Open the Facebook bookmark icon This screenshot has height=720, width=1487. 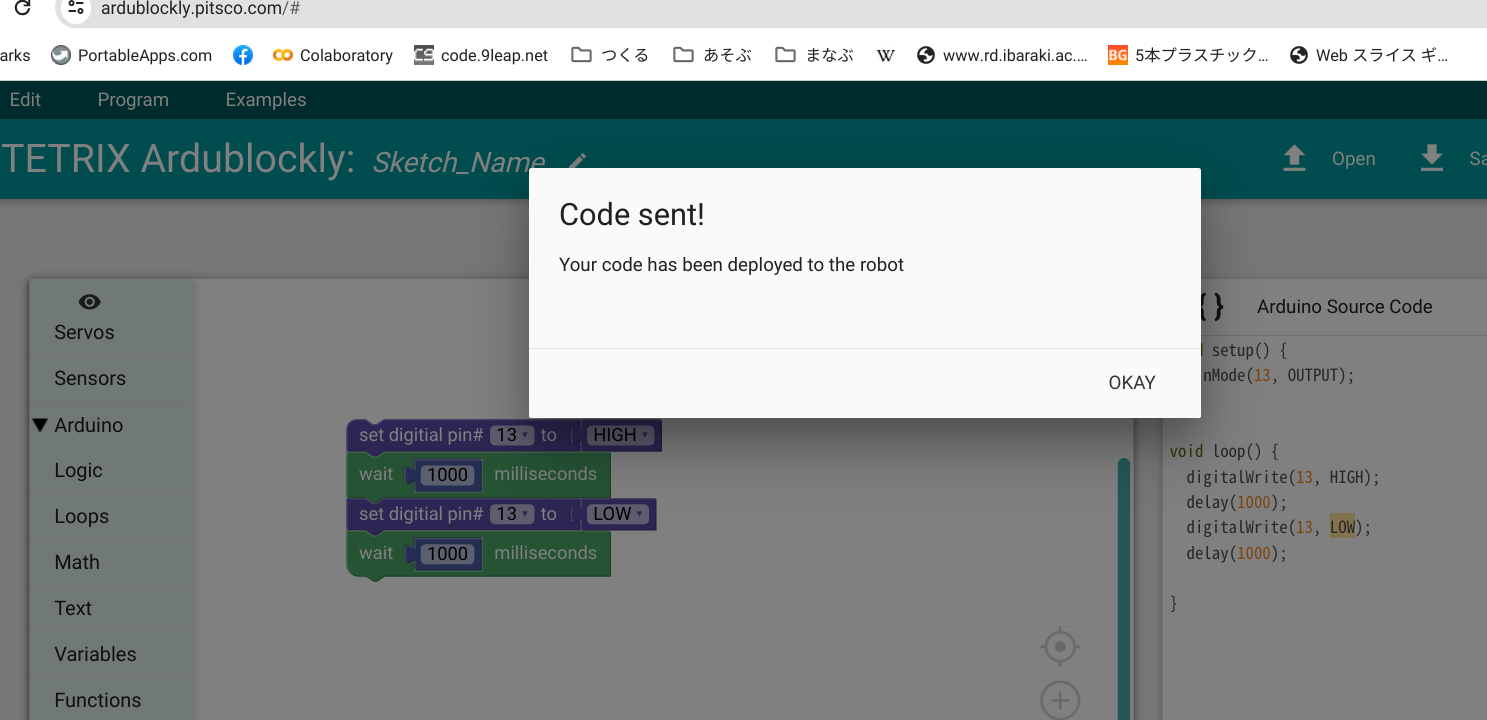pos(243,55)
